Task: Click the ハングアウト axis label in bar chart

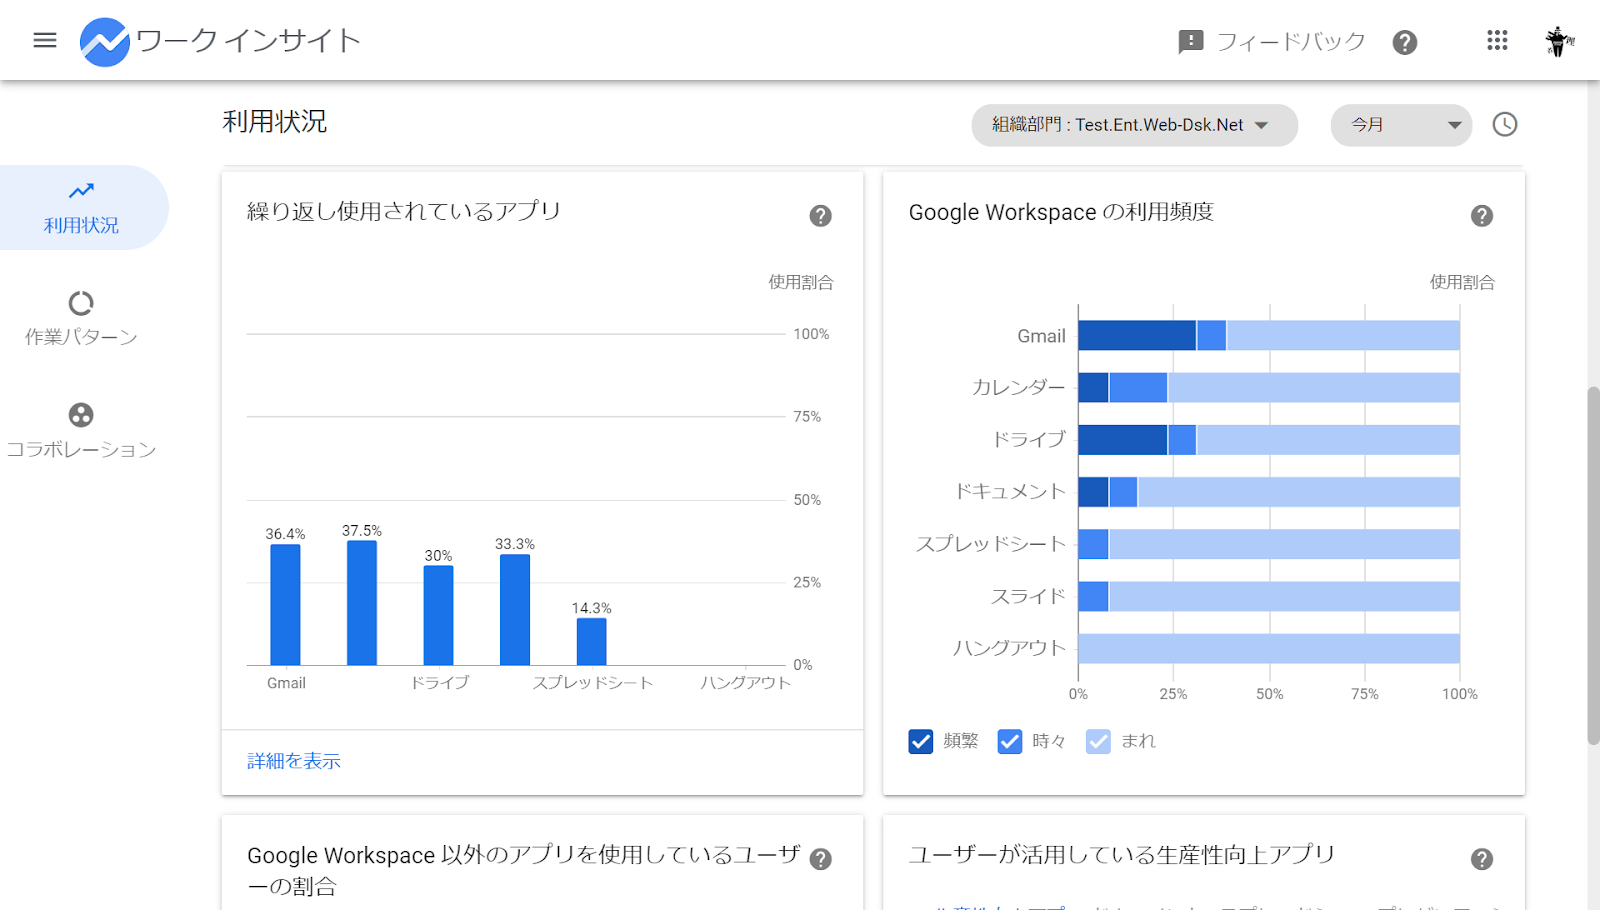Action: pos(745,683)
